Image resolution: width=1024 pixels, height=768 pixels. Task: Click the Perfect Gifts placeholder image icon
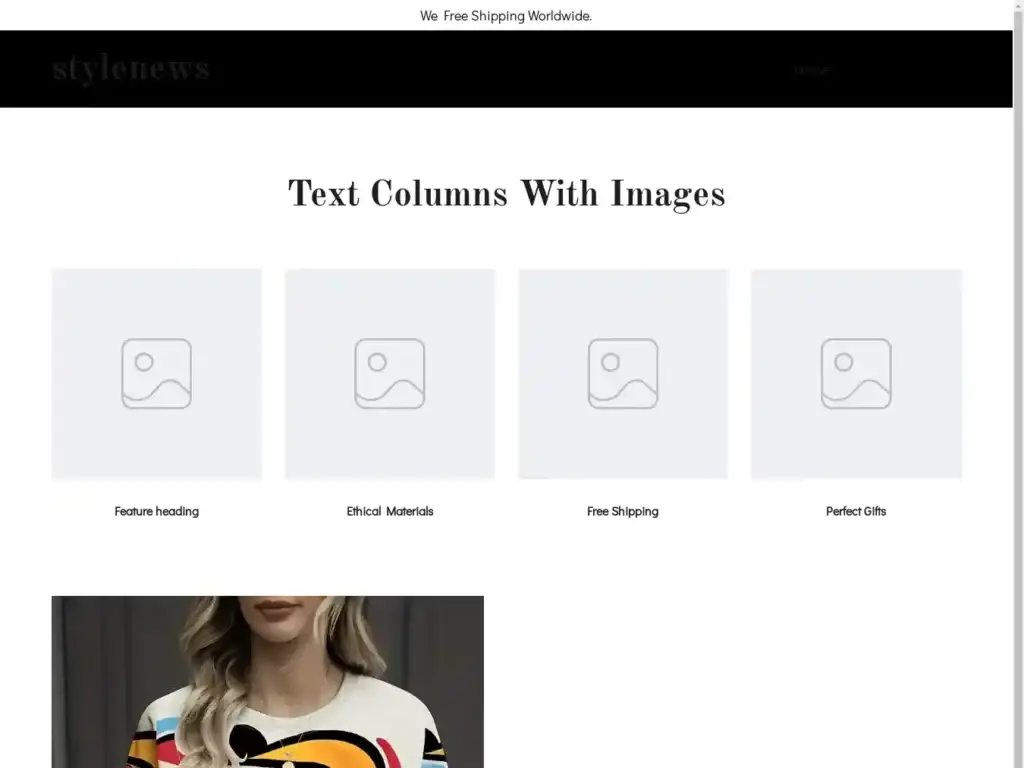[856, 374]
